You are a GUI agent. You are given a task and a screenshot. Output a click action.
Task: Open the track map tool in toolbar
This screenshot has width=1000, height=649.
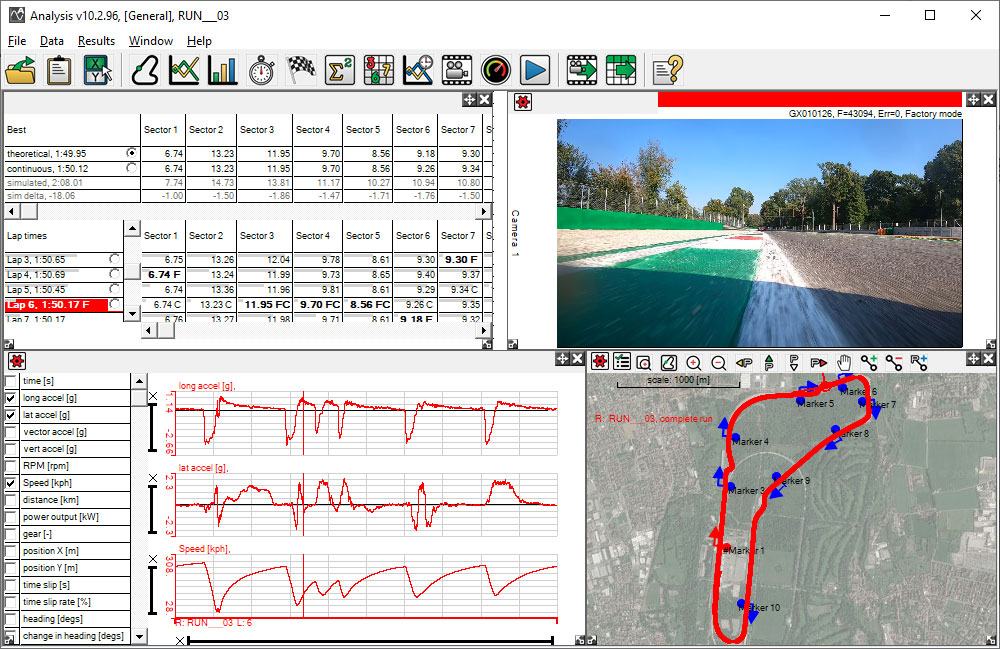(146, 70)
